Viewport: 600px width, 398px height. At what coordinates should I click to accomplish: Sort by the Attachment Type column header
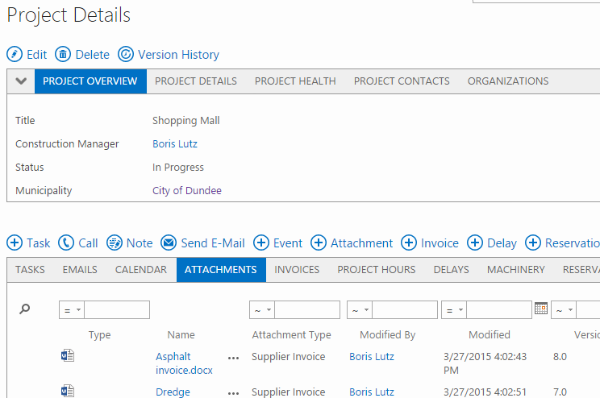tap(291, 335)
